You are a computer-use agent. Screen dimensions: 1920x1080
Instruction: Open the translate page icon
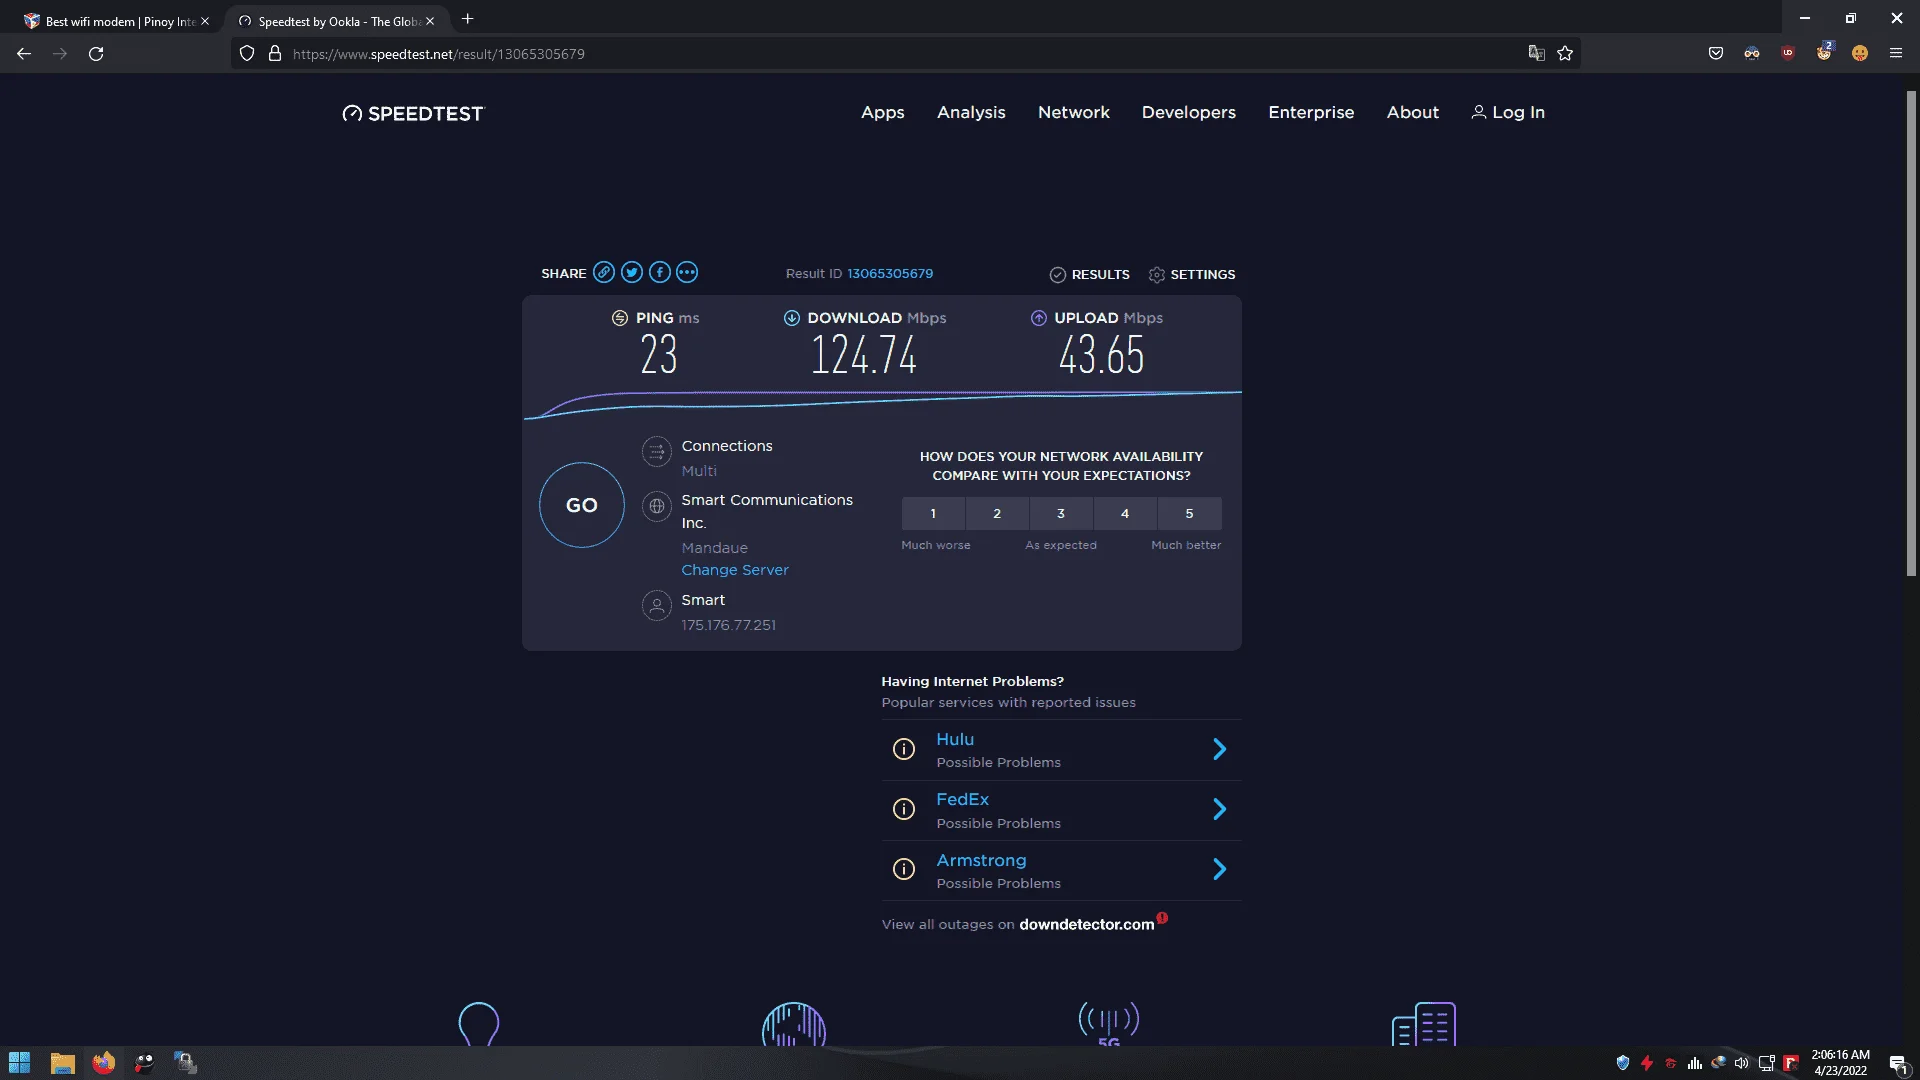pos(1537,54)
